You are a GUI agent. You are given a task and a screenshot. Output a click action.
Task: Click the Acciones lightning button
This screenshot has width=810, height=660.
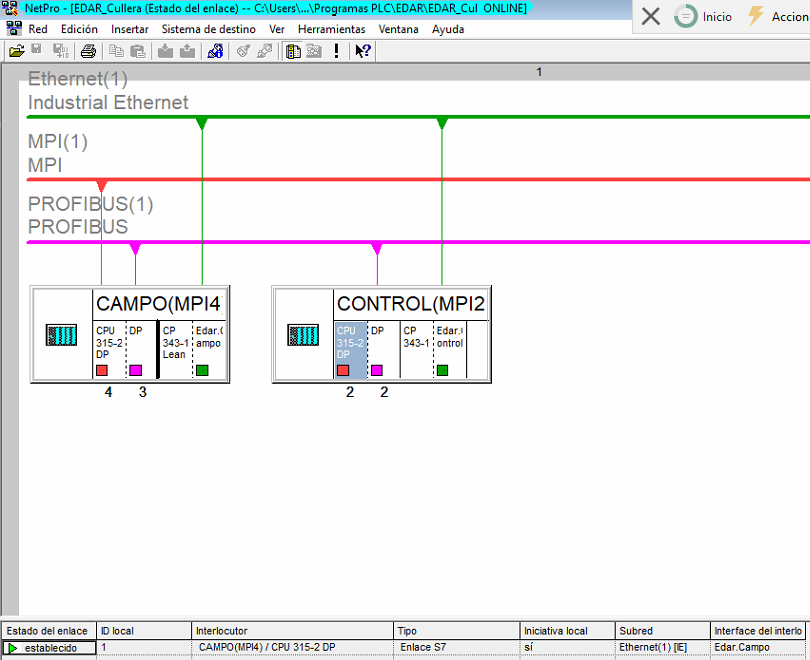(x=777, y=16)
